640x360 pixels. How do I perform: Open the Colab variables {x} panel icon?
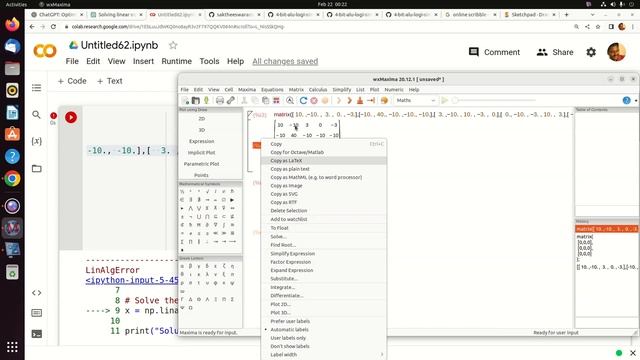[x=36, y=141]
